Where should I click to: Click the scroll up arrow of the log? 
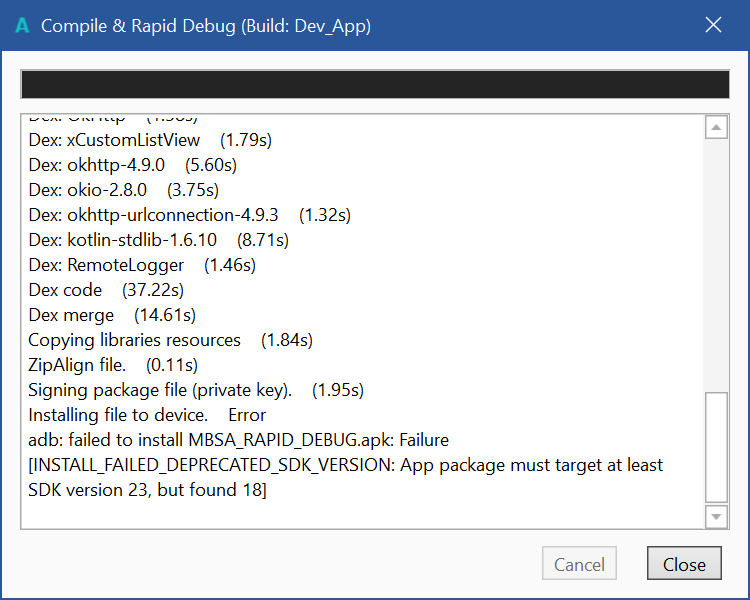point(716,128)
